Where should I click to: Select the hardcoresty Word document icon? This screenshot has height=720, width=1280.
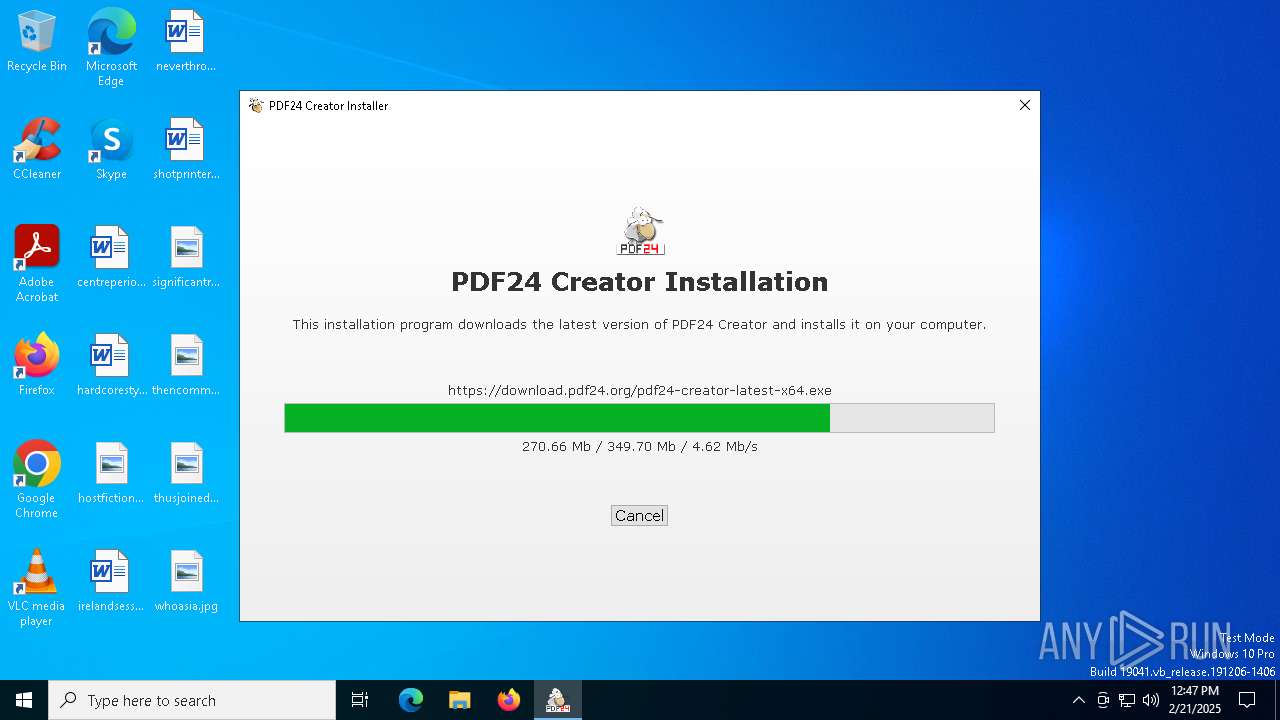pyautogui.click(x=111, y=366)
